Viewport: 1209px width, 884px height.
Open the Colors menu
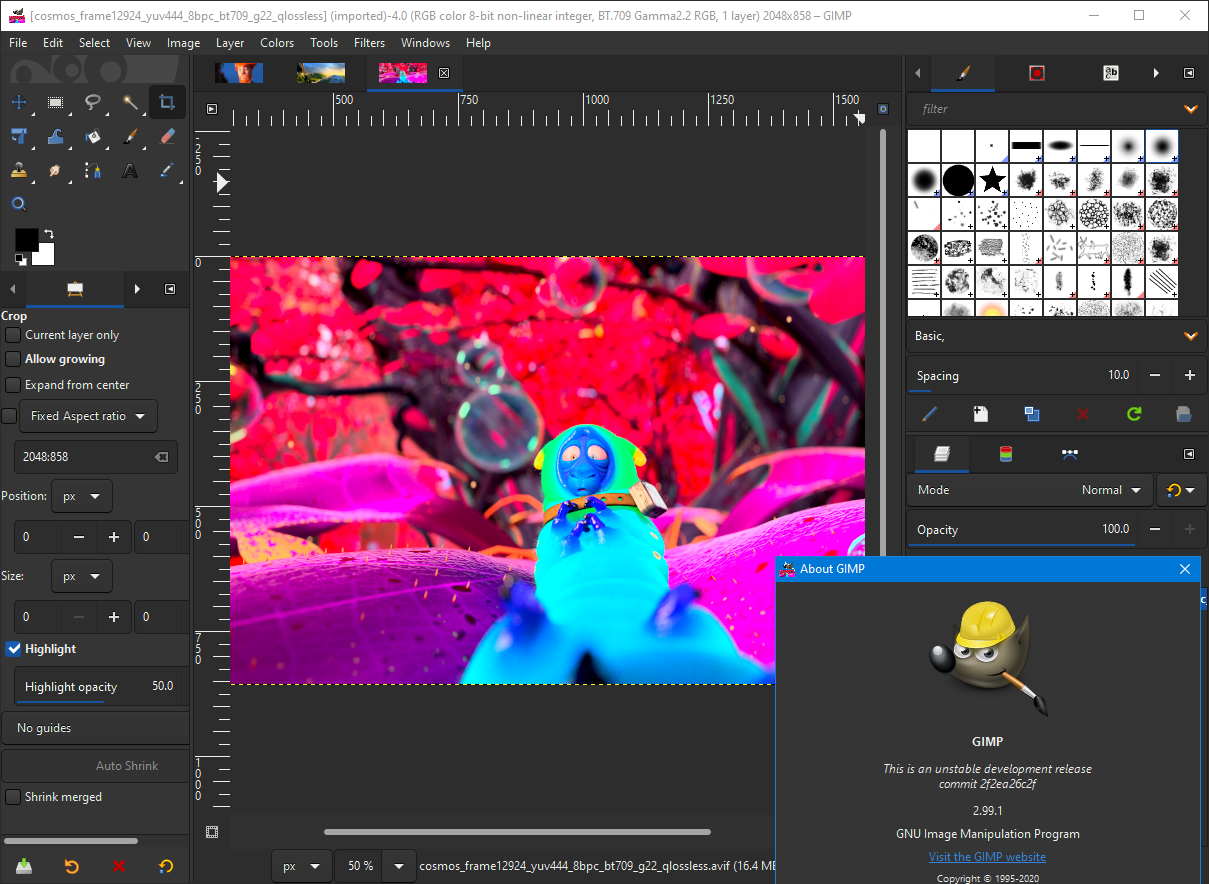pyautogui.click(x=277, y=43)
